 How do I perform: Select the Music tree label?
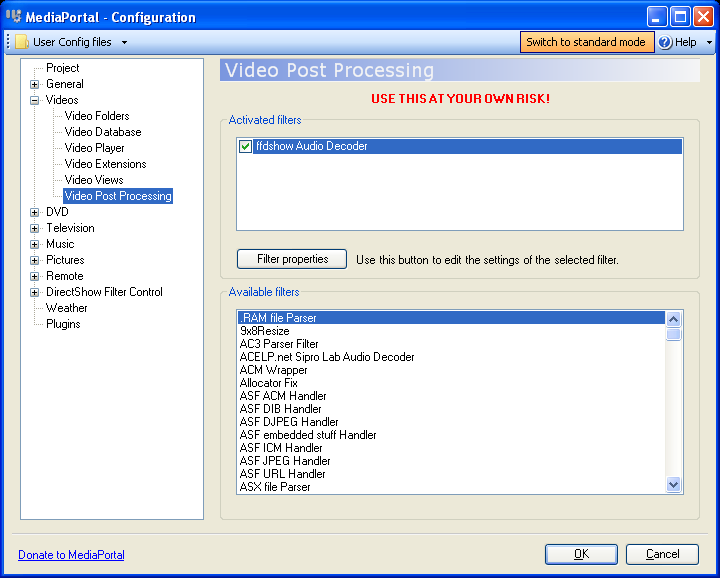click(60, 244)
